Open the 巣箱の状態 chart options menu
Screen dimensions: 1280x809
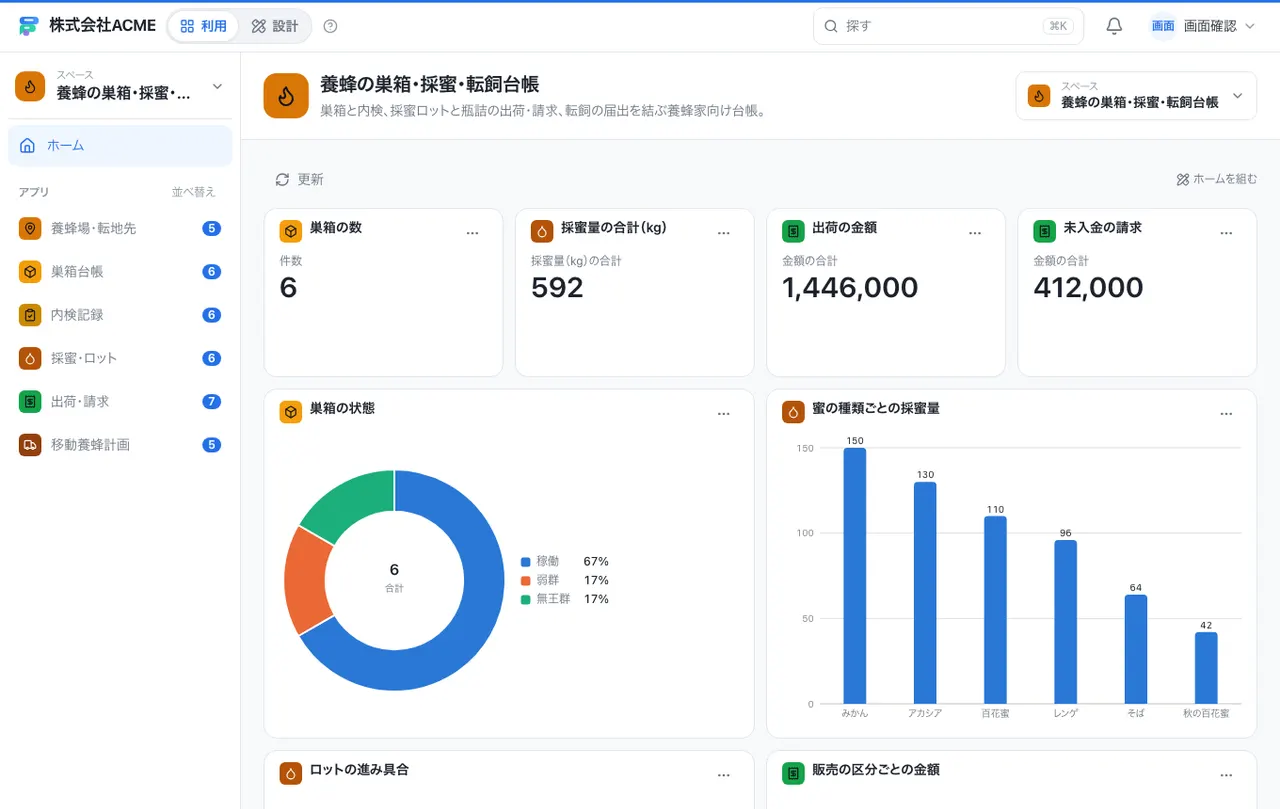tap(724, 413)
